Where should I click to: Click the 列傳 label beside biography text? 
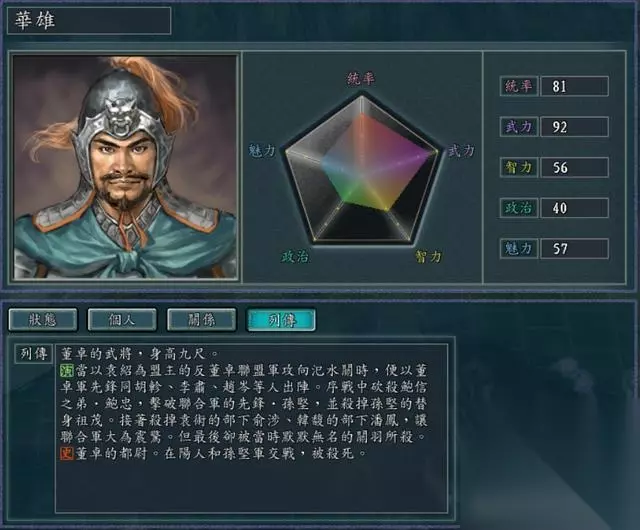click(x=33, y=354)
